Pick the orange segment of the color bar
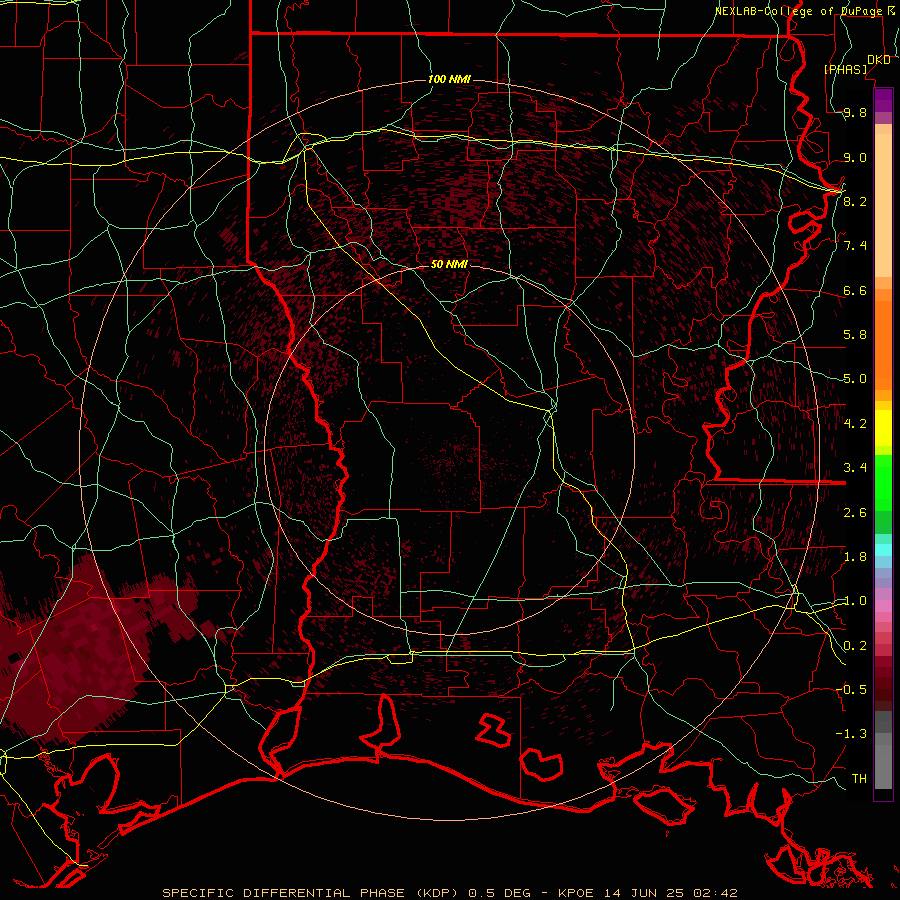This screenshot has width=900, height=900. pyautogui.click(x=883, y=344)
